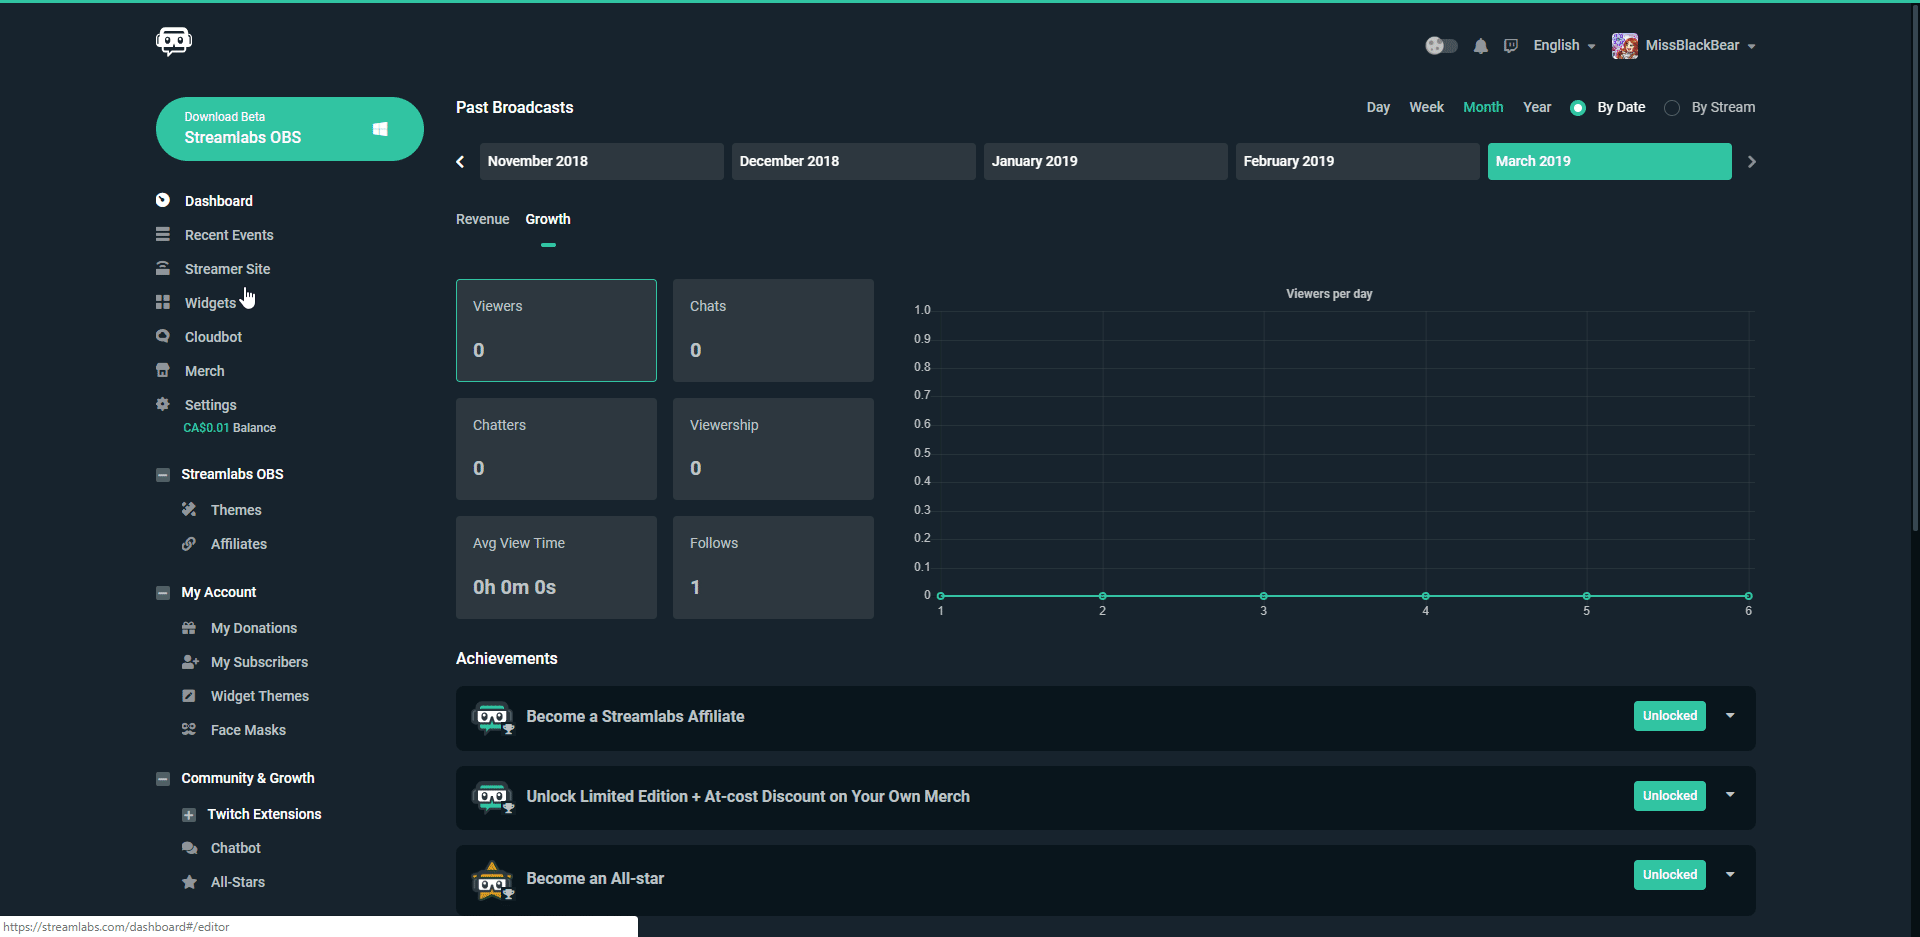Click the Streamlabs logo
The image size is (1920, 937).
(x=173, y=41)
